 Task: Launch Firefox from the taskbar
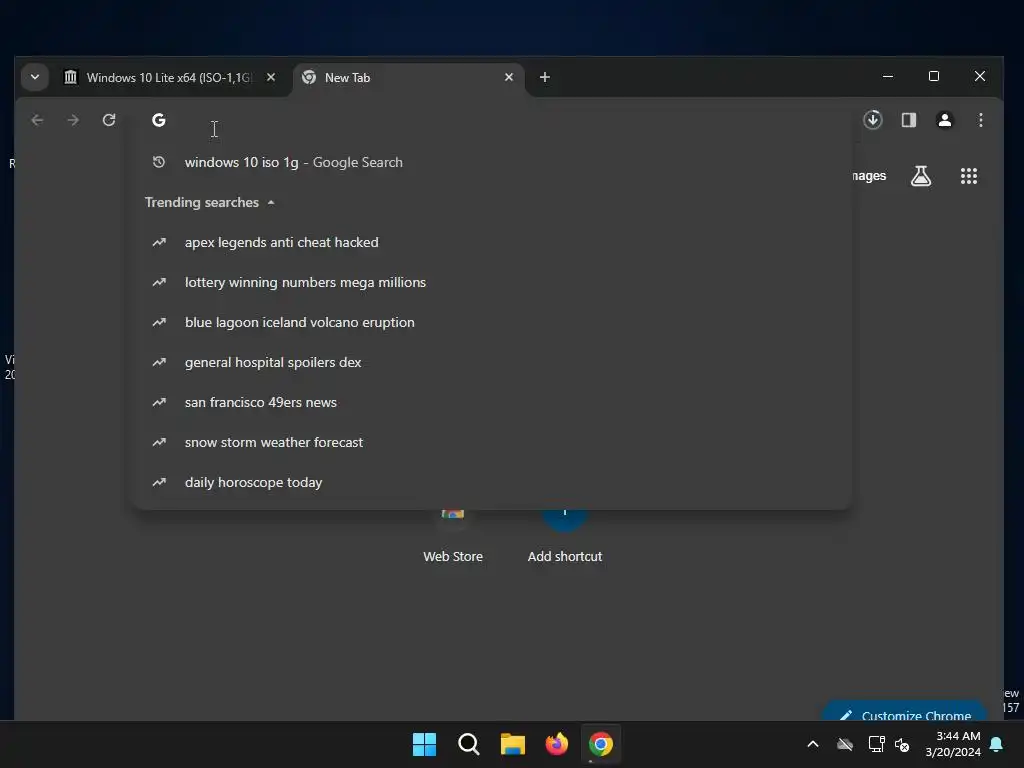(x=557, y=744)
